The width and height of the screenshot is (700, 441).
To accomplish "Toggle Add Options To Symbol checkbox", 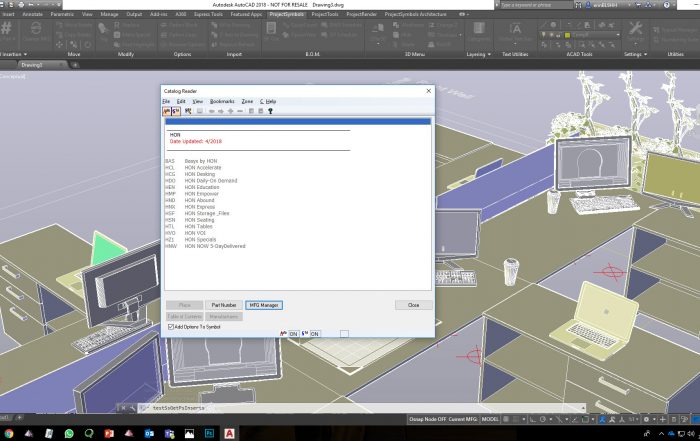I will click(171, 327).
